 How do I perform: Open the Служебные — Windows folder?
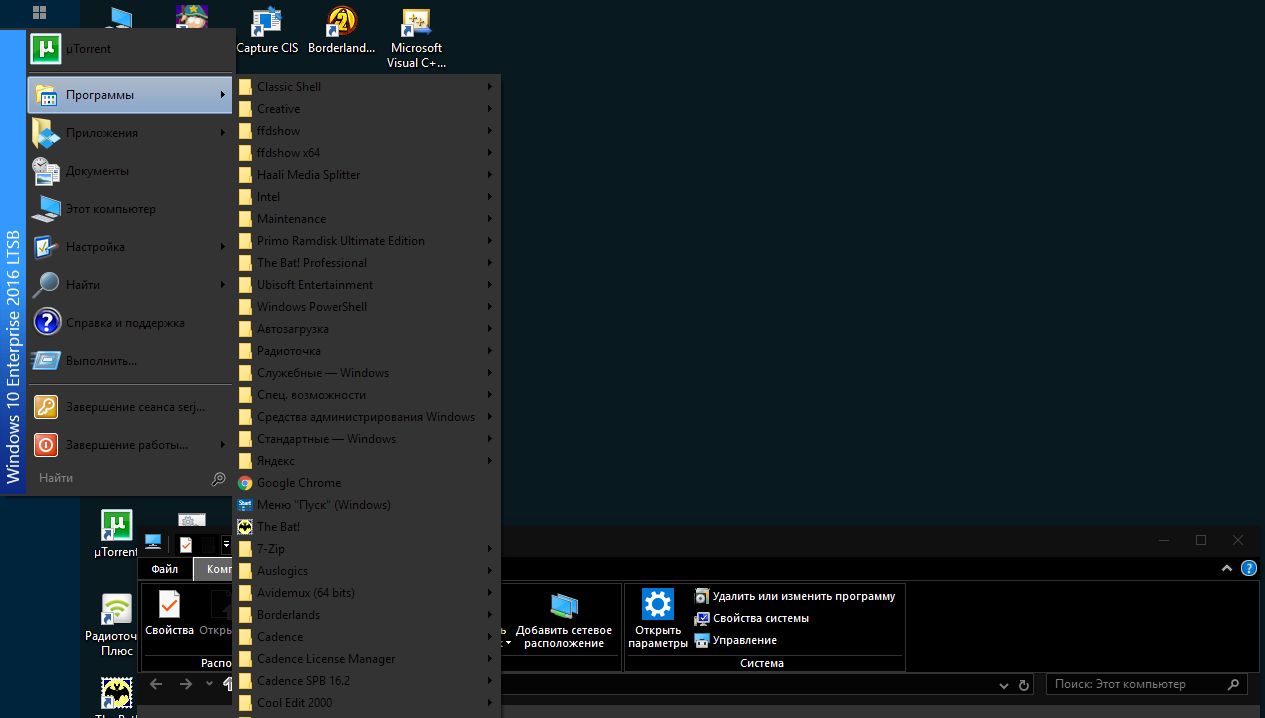(x=366, y=373)
